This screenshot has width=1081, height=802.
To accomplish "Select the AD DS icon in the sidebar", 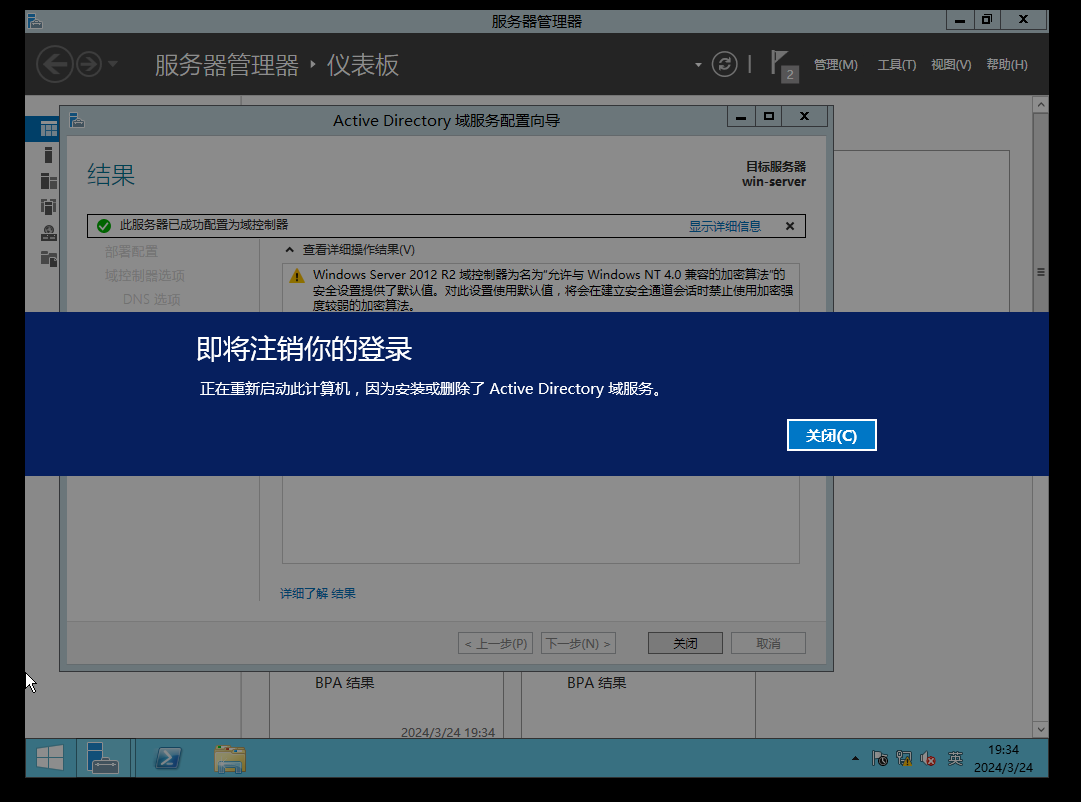I will tap(48, 207).
